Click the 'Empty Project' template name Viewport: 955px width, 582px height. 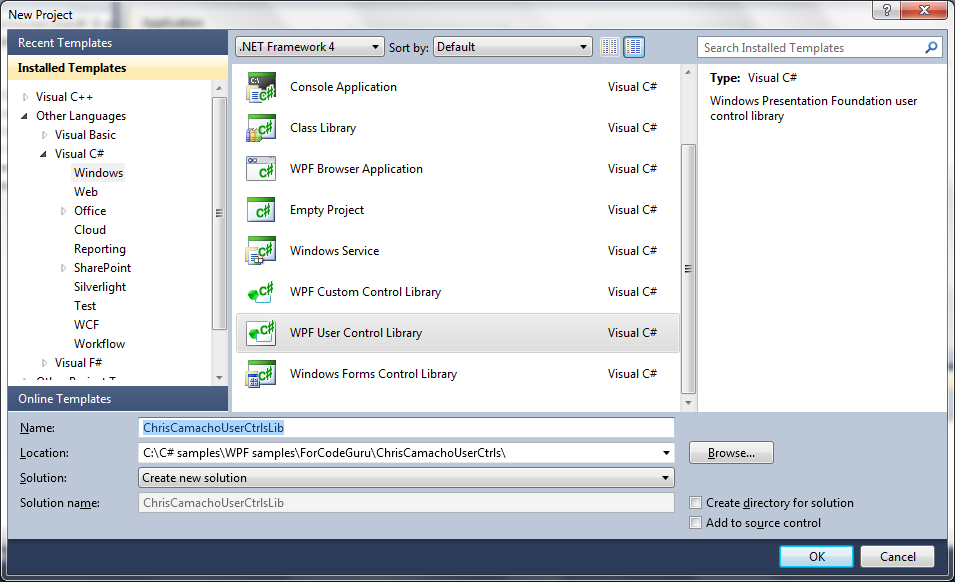[x=327, y=210]
